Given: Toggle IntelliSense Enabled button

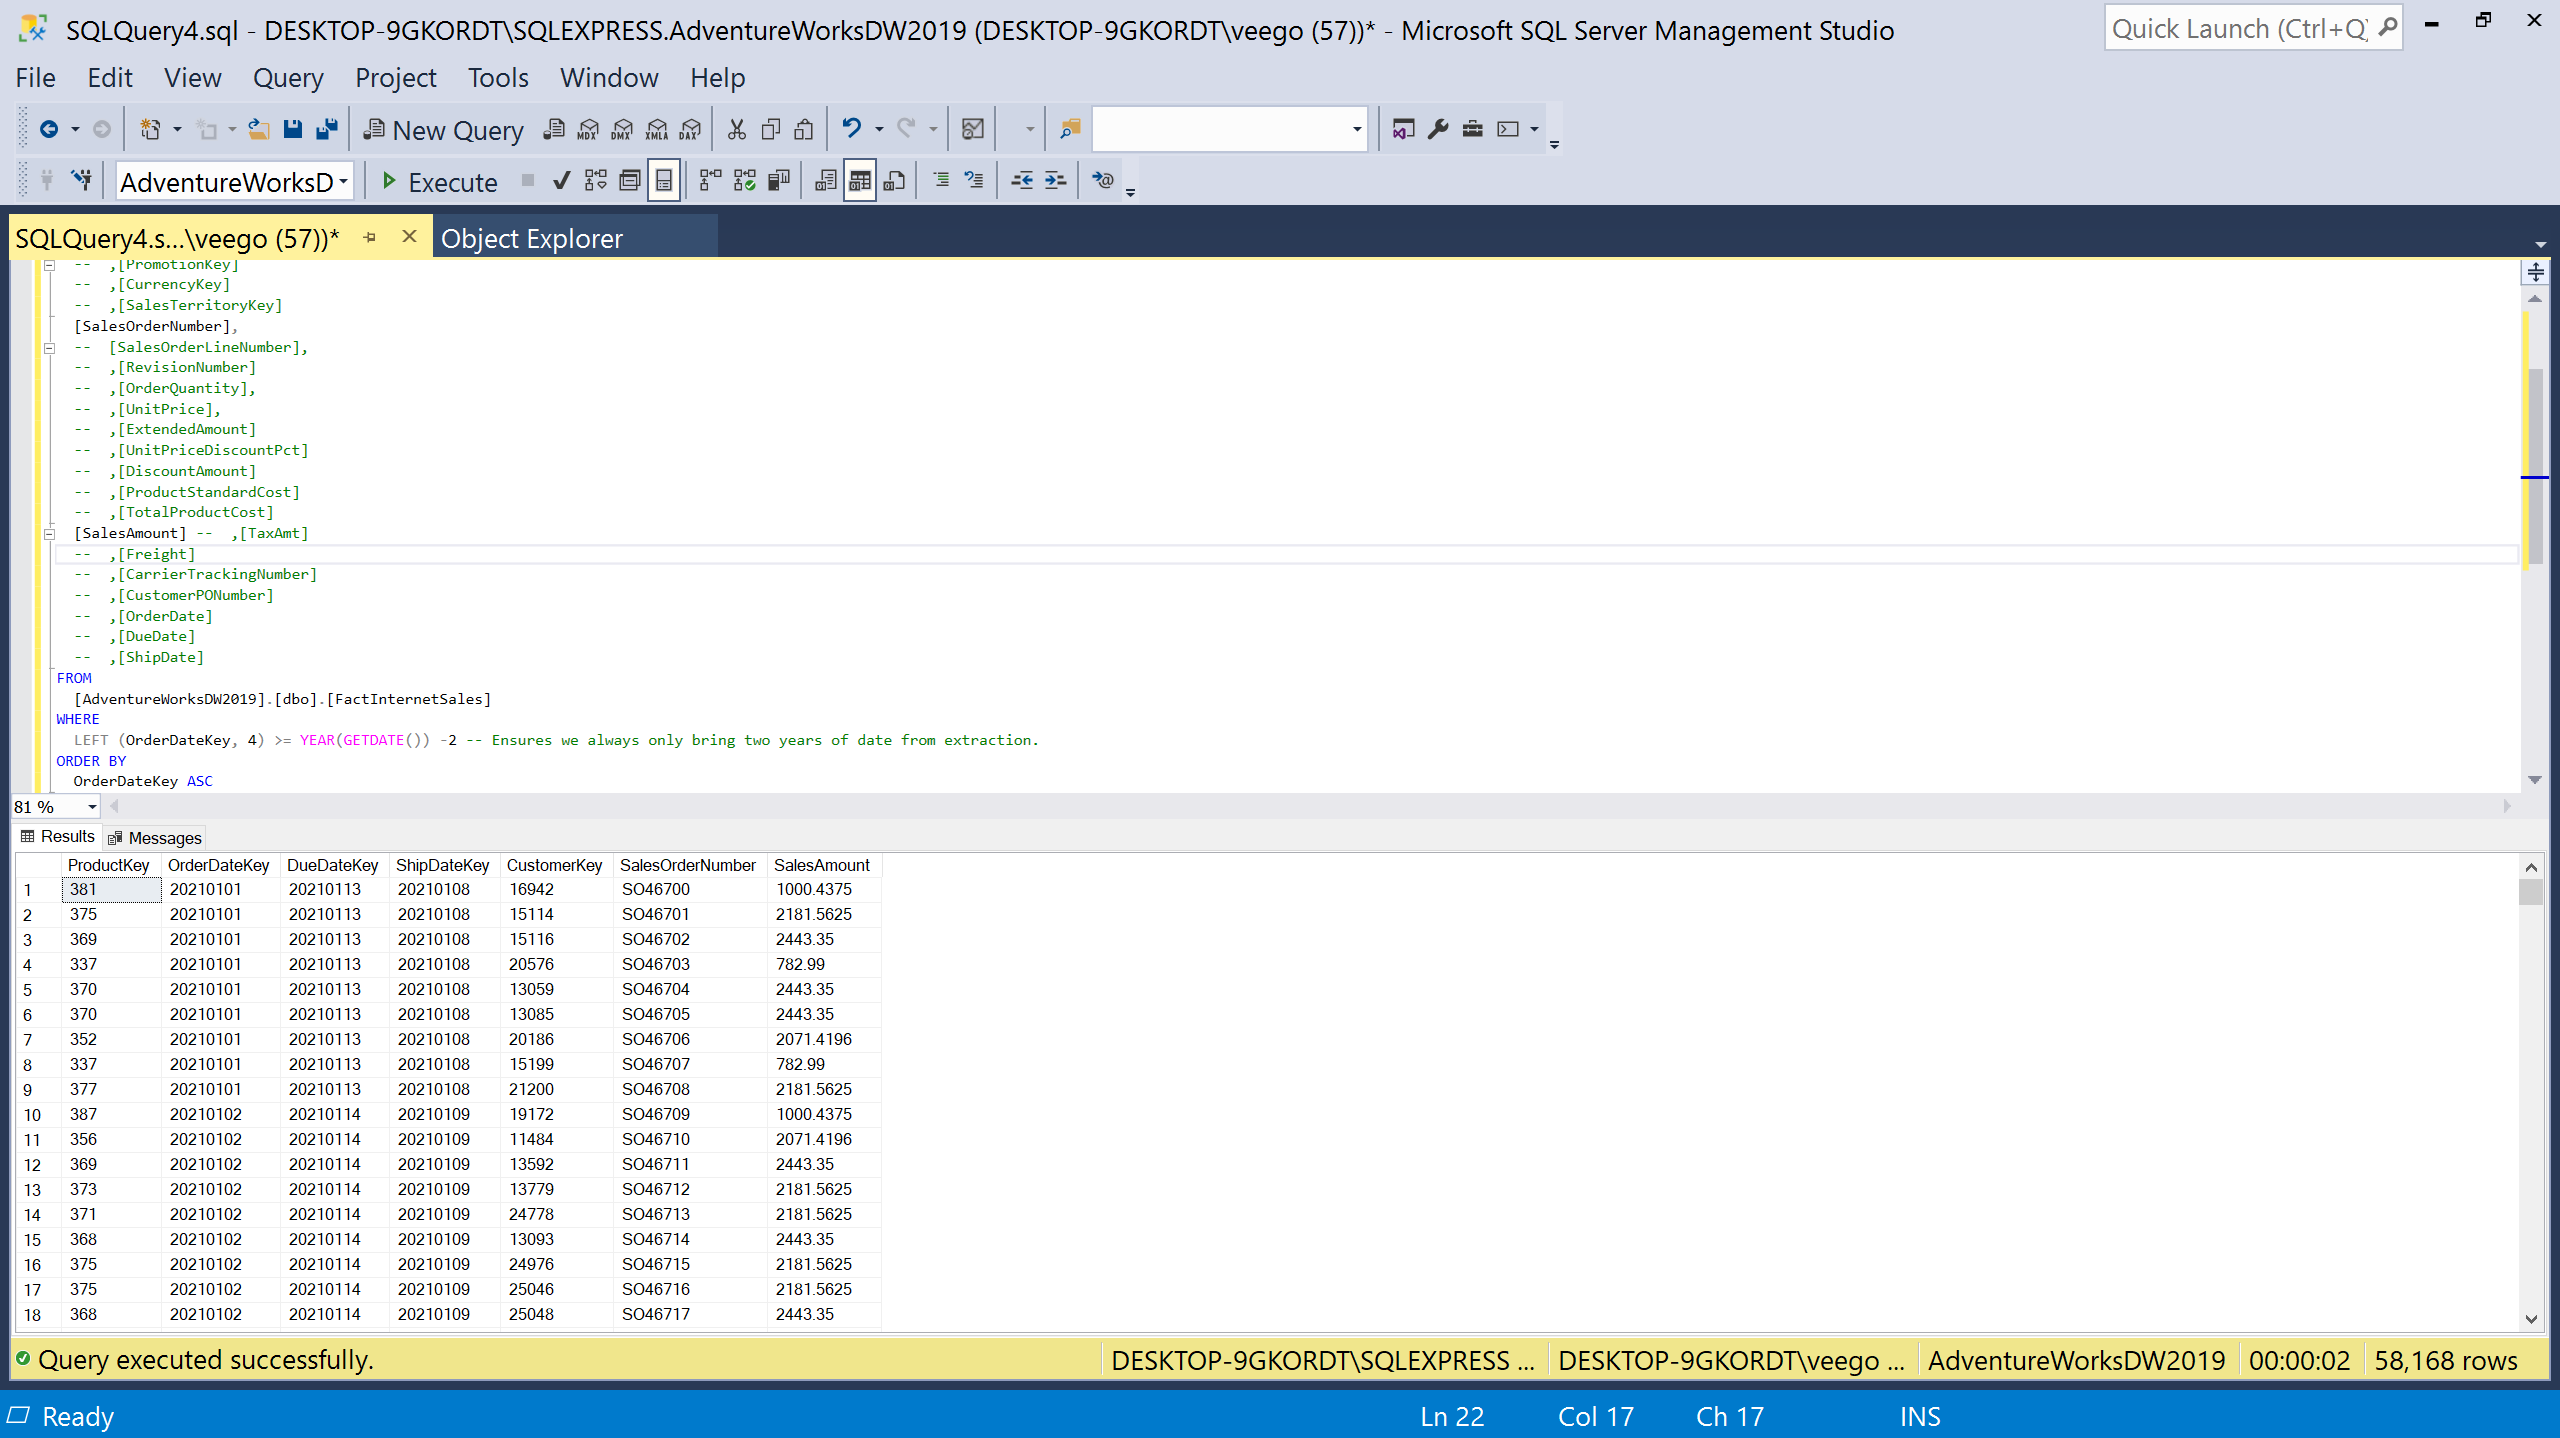Looking at the screenshot, I should (664, 181).
